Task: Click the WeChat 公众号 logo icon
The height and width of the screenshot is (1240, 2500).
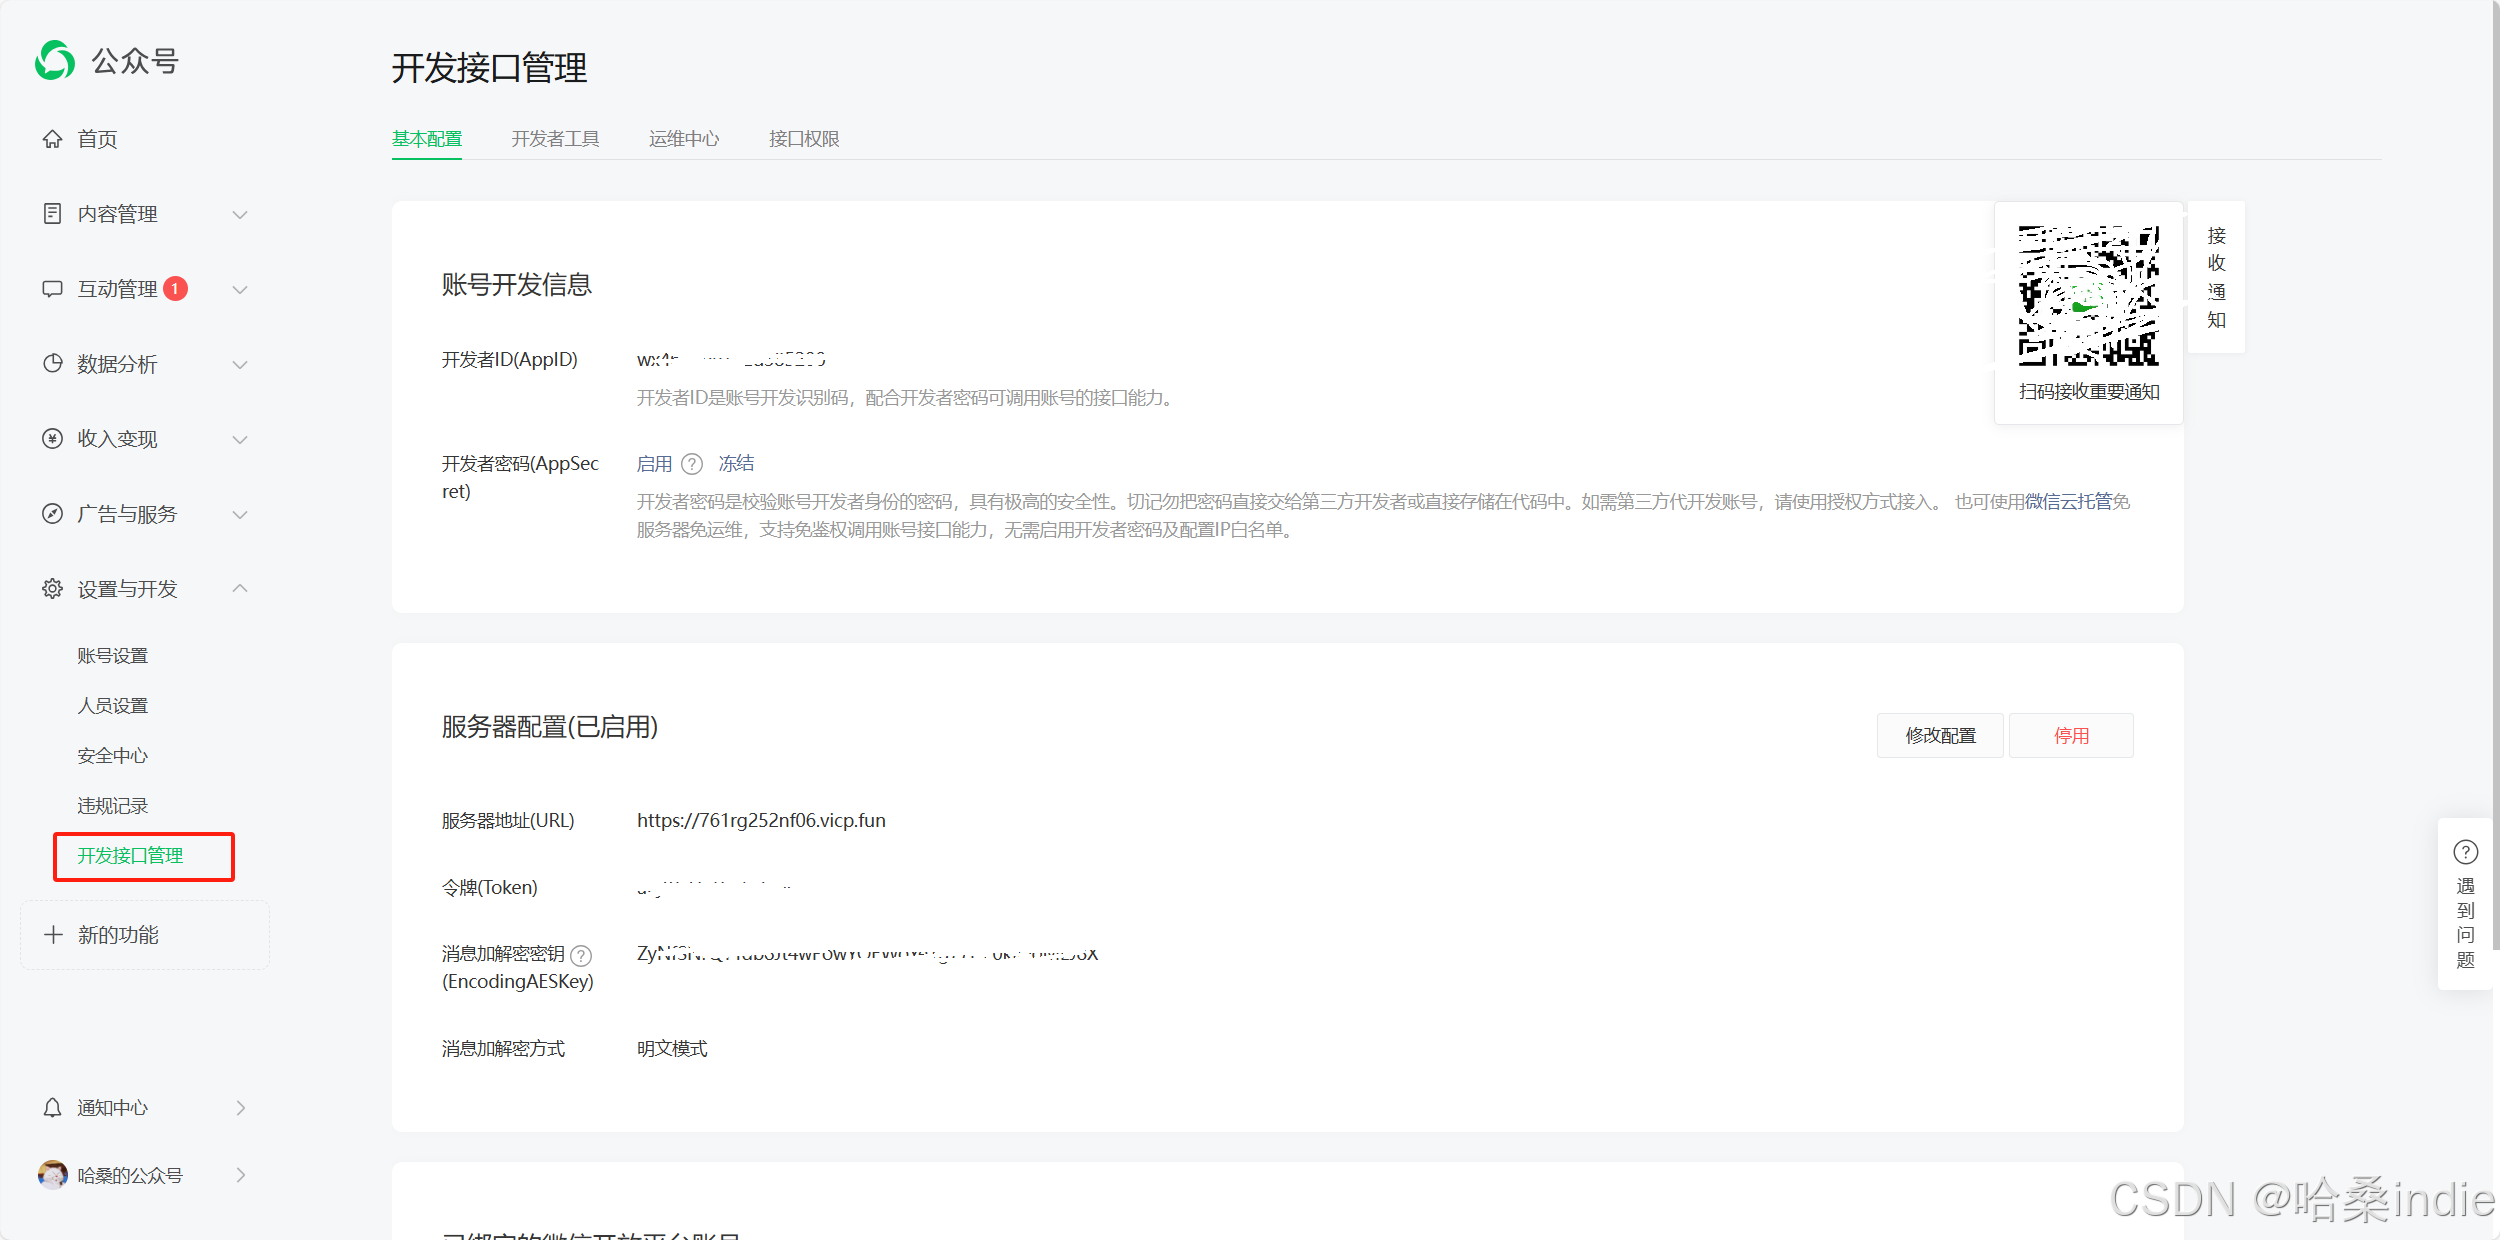Action: 55,61
